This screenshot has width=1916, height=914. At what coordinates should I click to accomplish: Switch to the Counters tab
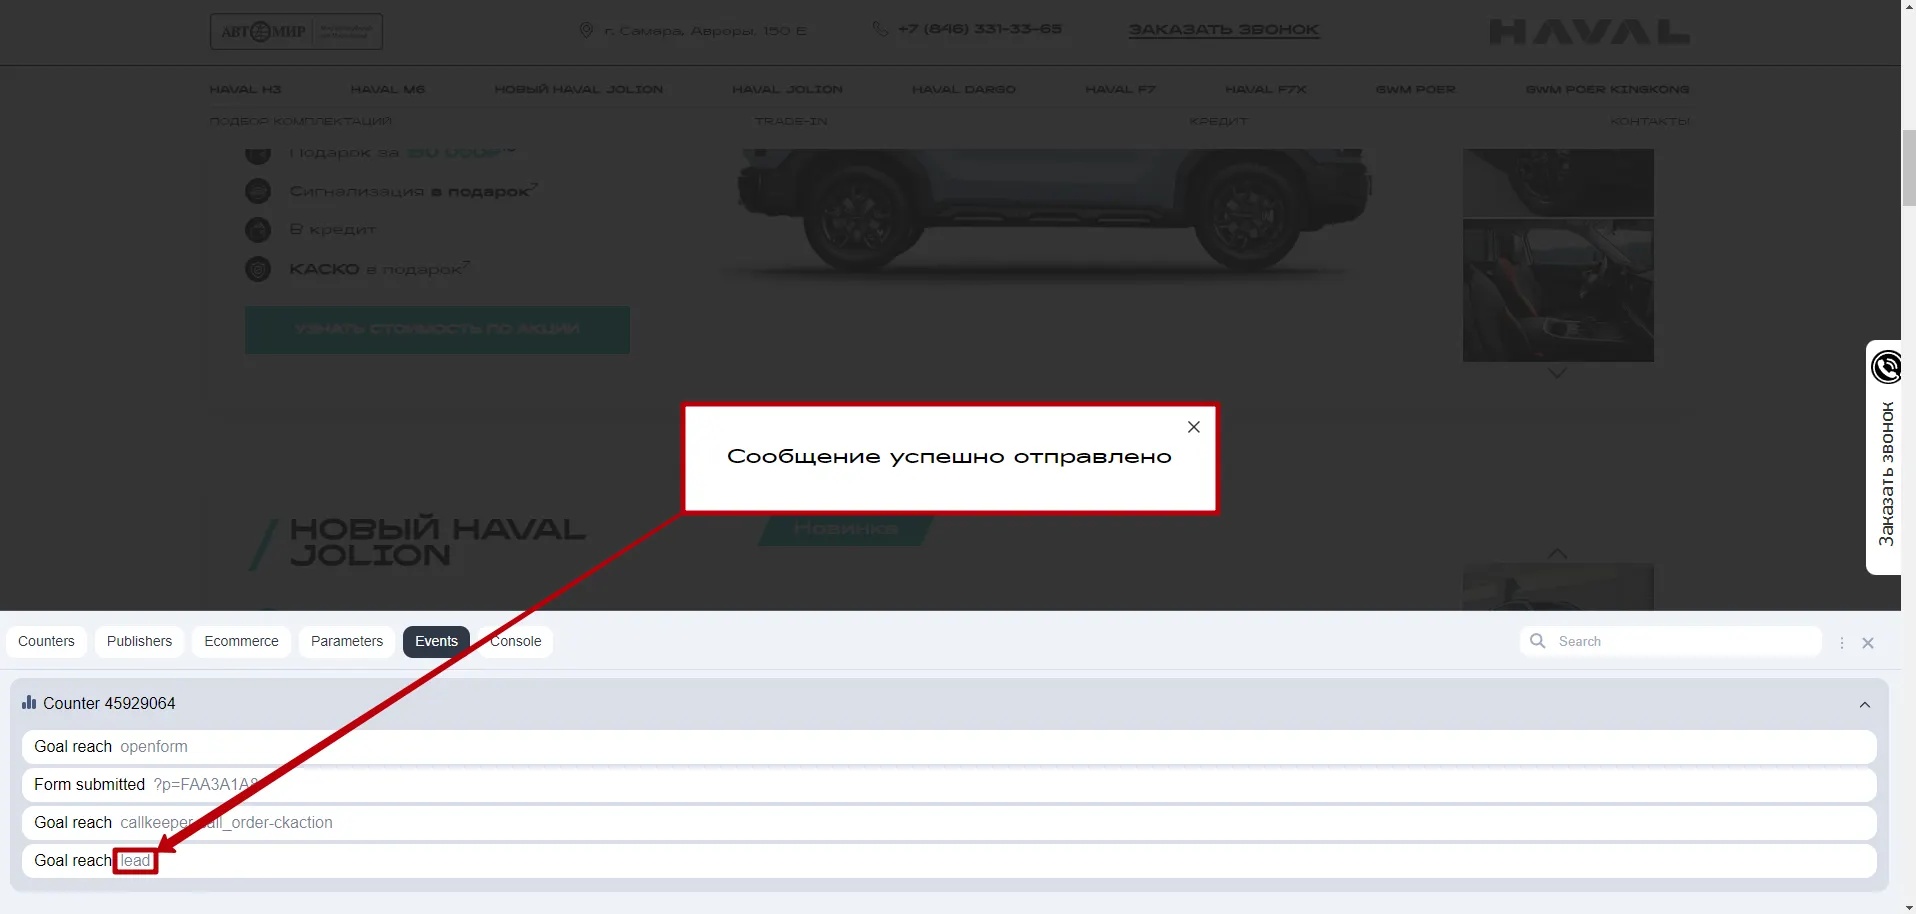coord(46,641)
